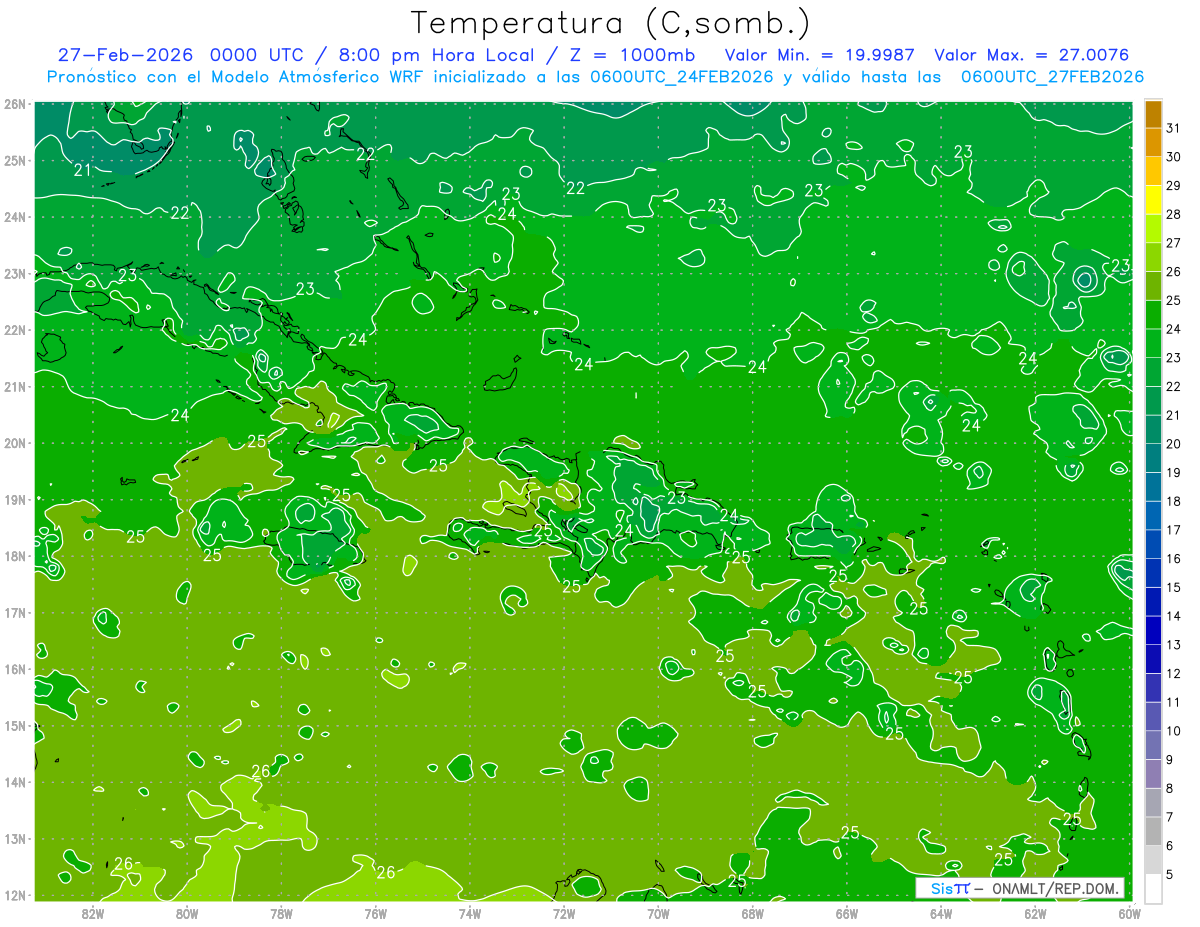Pick legend swatch between 22 and 23
This screenshot has height=927, width=1200.
pyautogui.click(x=1153, y=372)
